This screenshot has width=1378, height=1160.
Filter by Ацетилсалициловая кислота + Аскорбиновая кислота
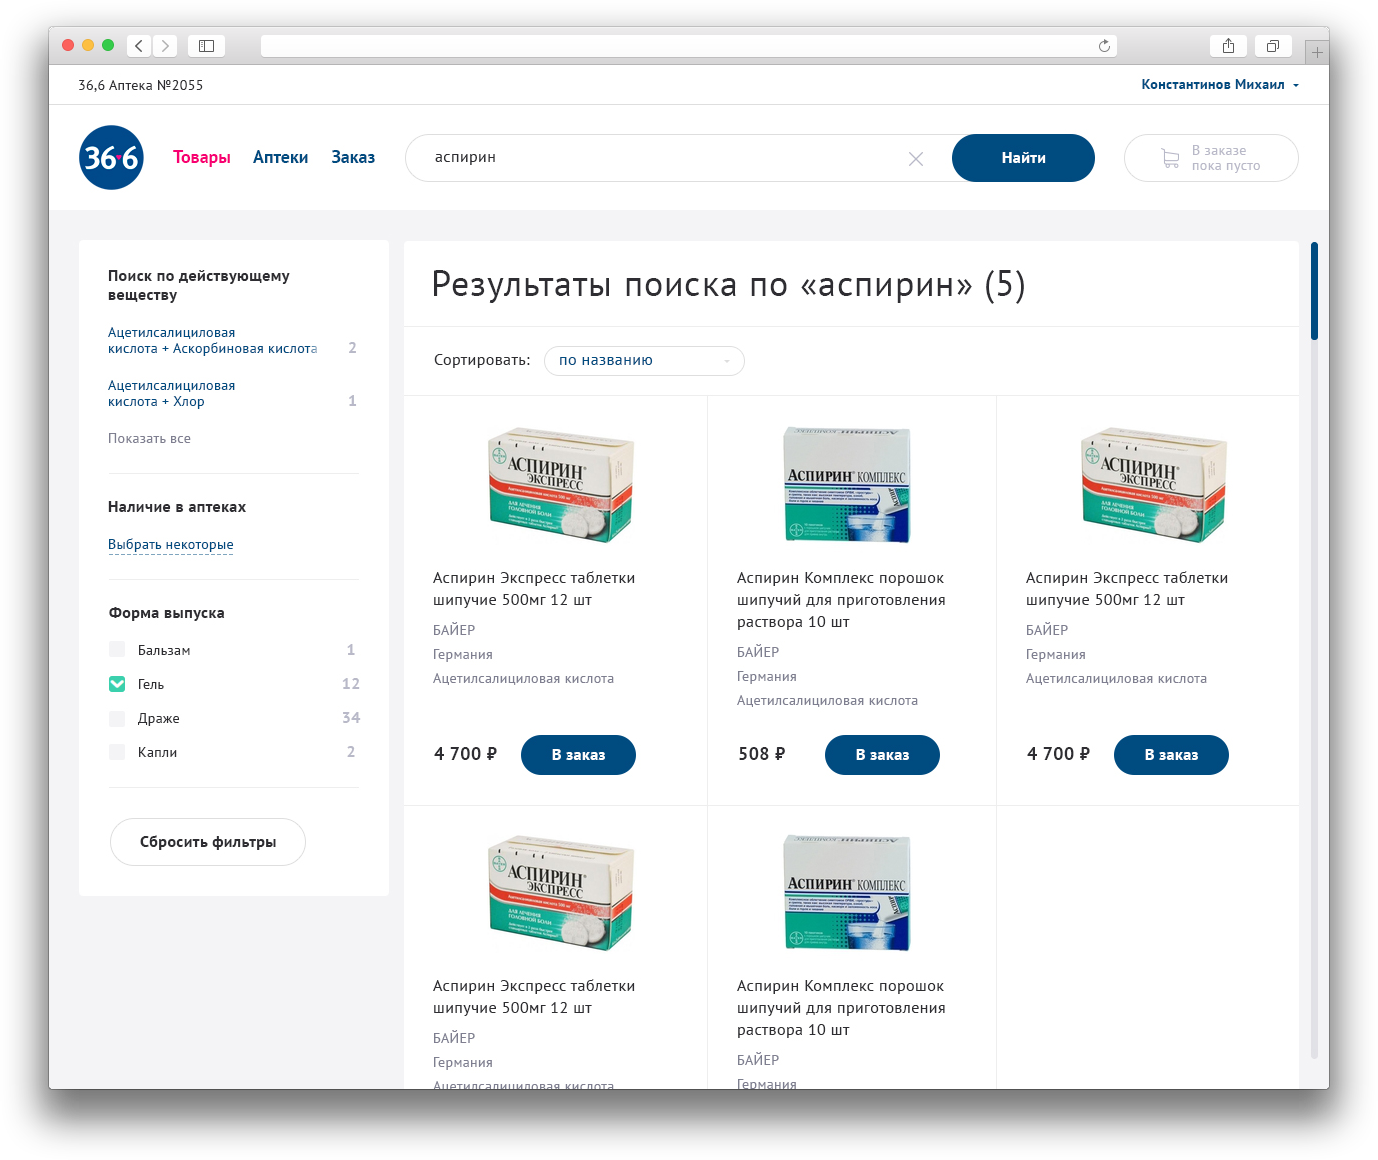point(213,341)
